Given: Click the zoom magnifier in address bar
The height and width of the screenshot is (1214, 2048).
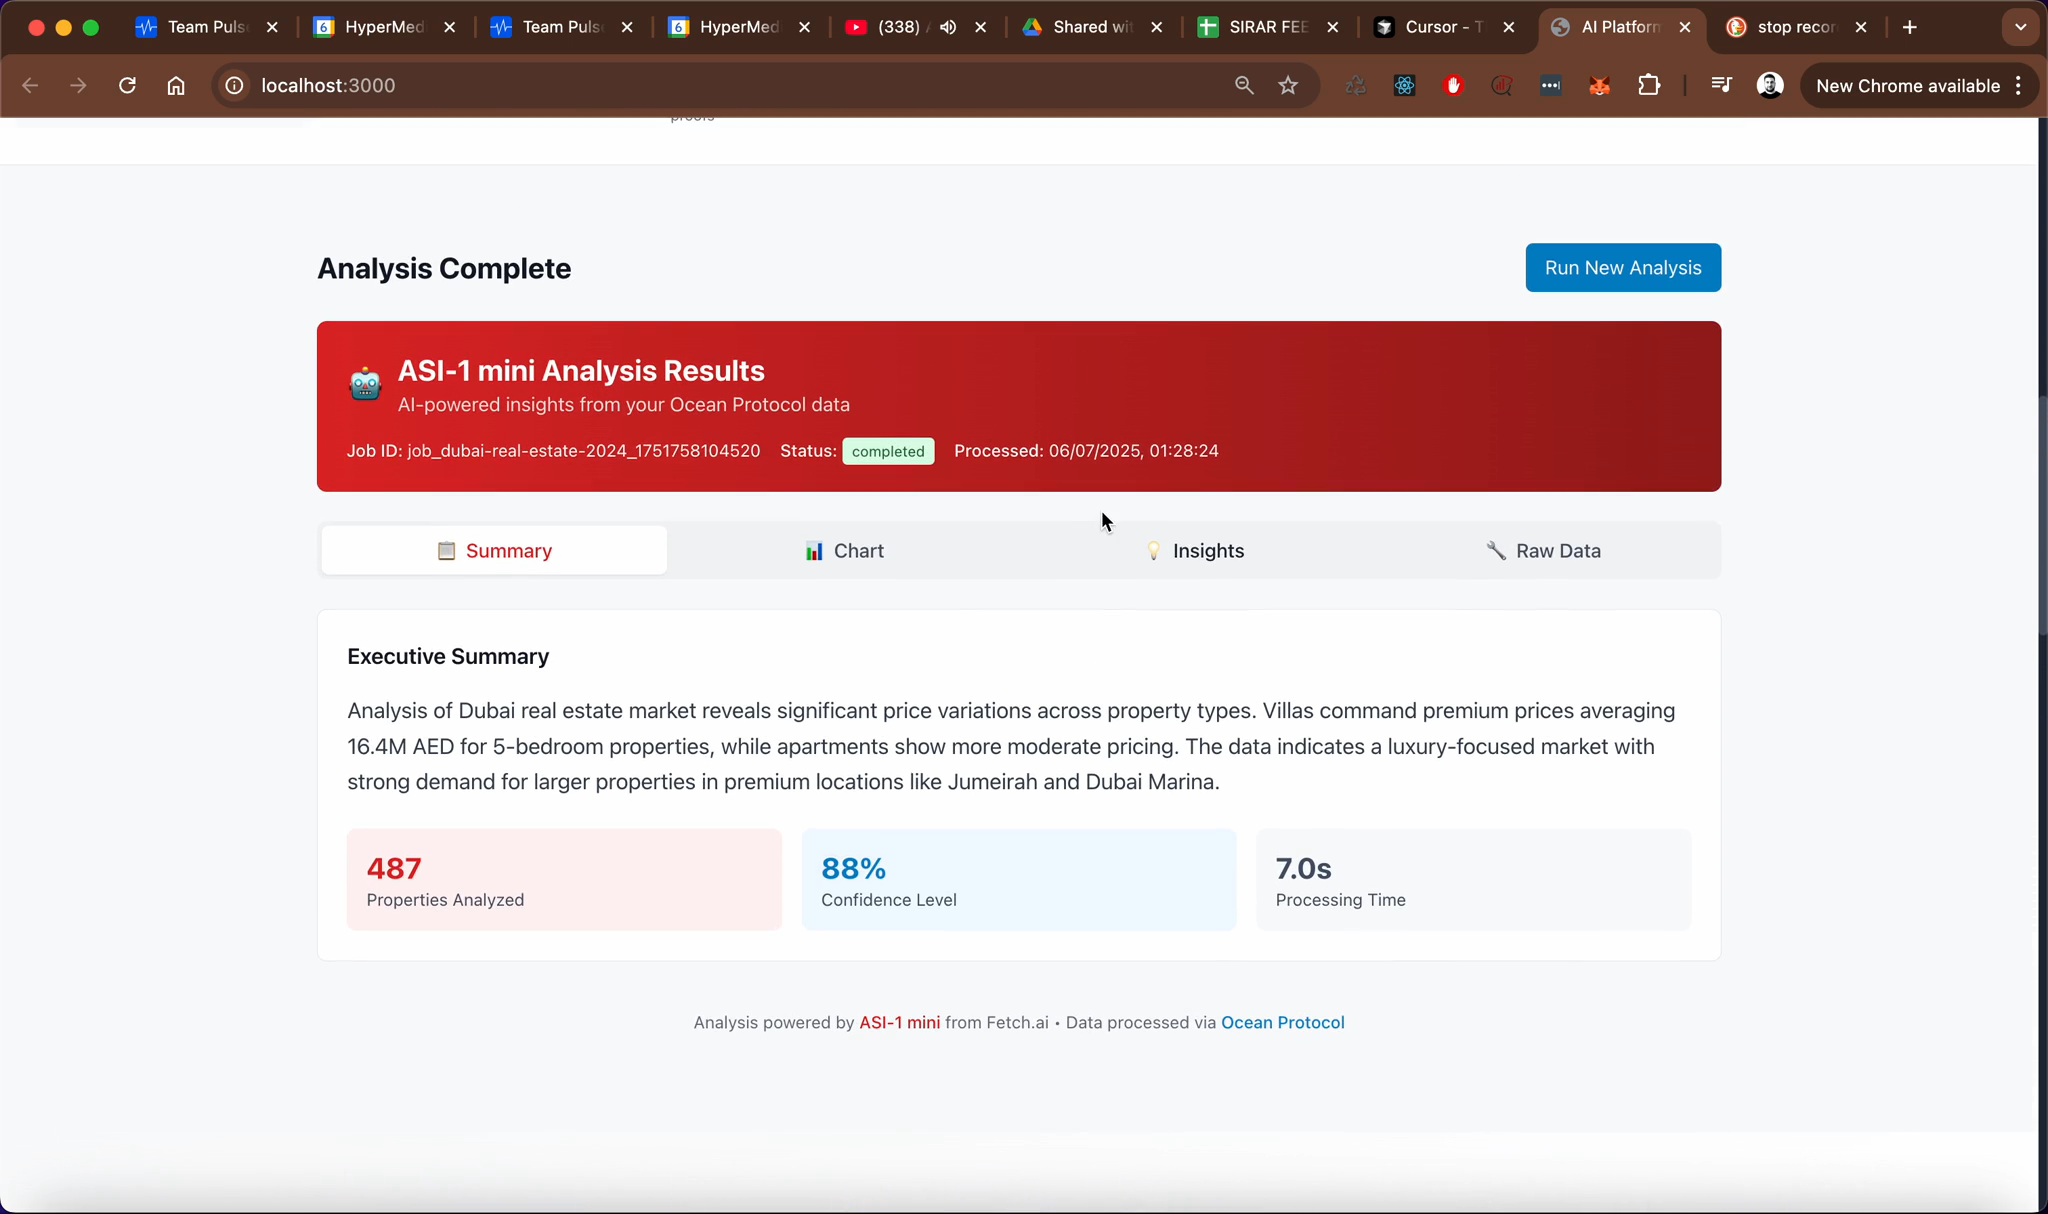Looking at the screenshot, I should [1244, 86].
